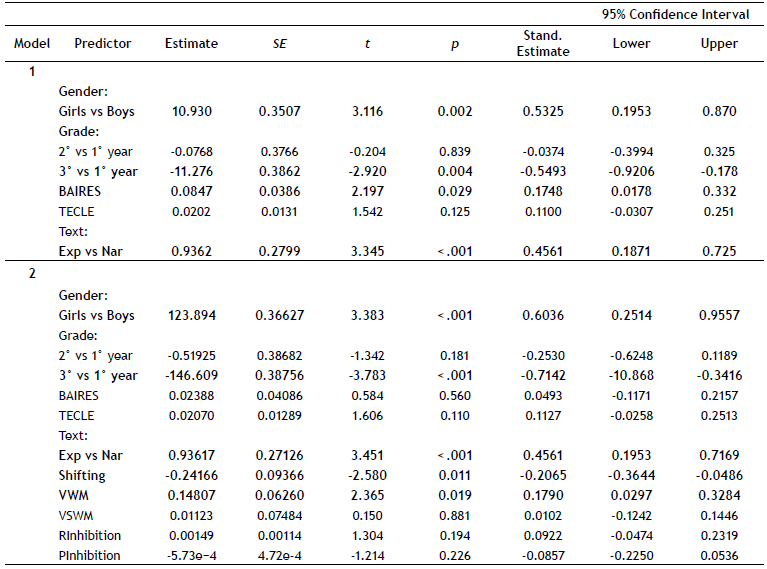Click the estimate value 10.930
The width and height of the screenshot is (767, 569).
pos(190,111)
